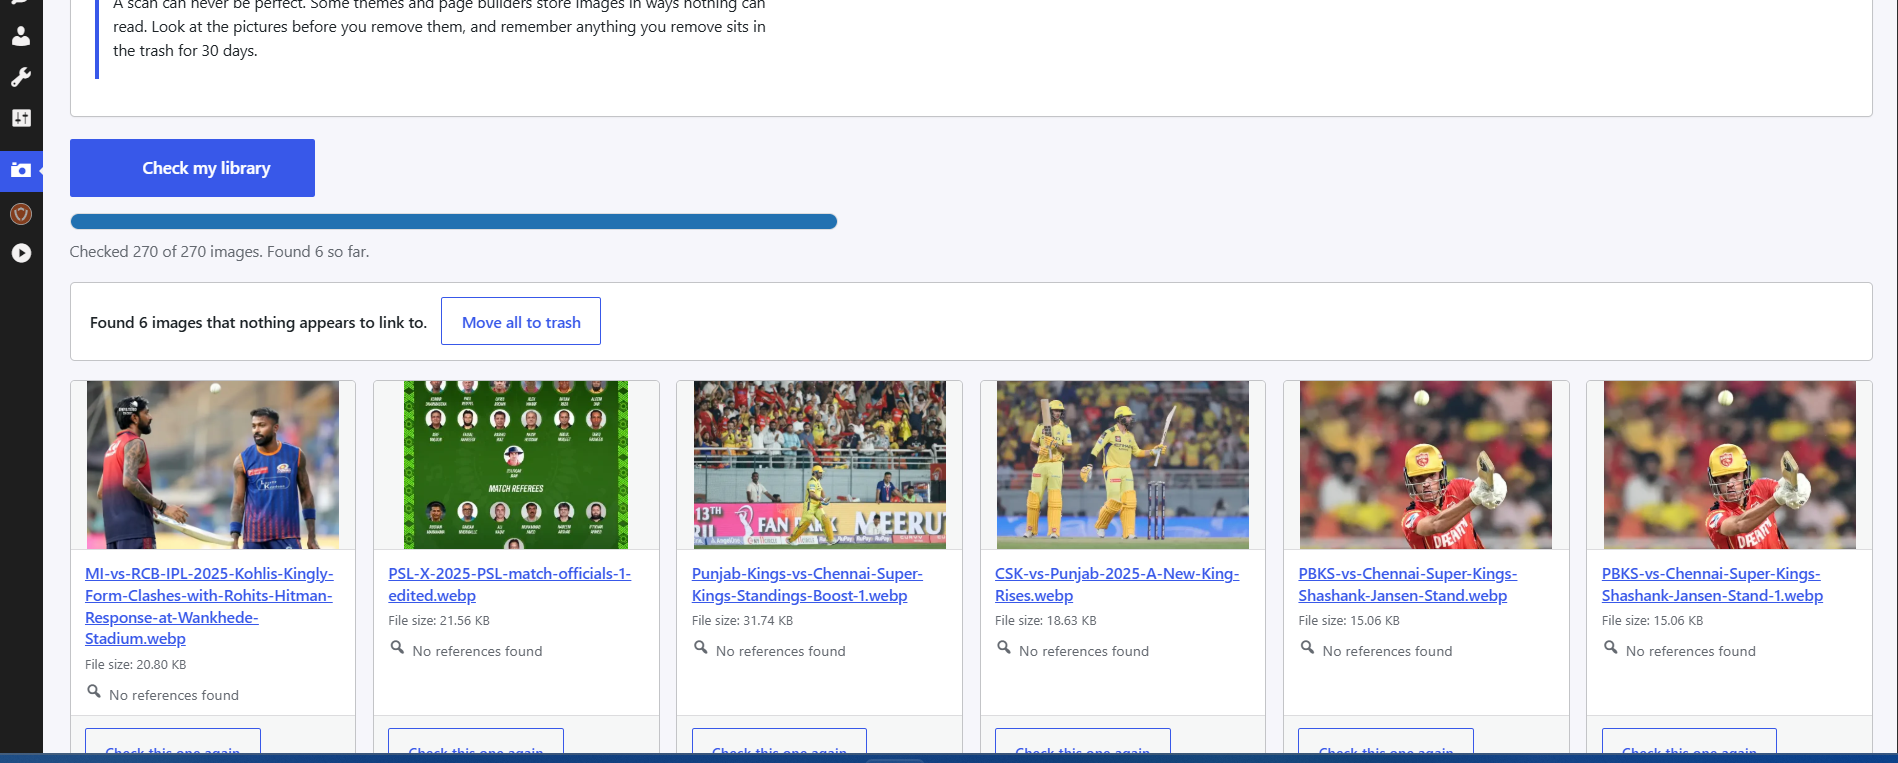
Task: Click 'Found 6 images that nothing appears to link to'
Action: click(258, 322)
